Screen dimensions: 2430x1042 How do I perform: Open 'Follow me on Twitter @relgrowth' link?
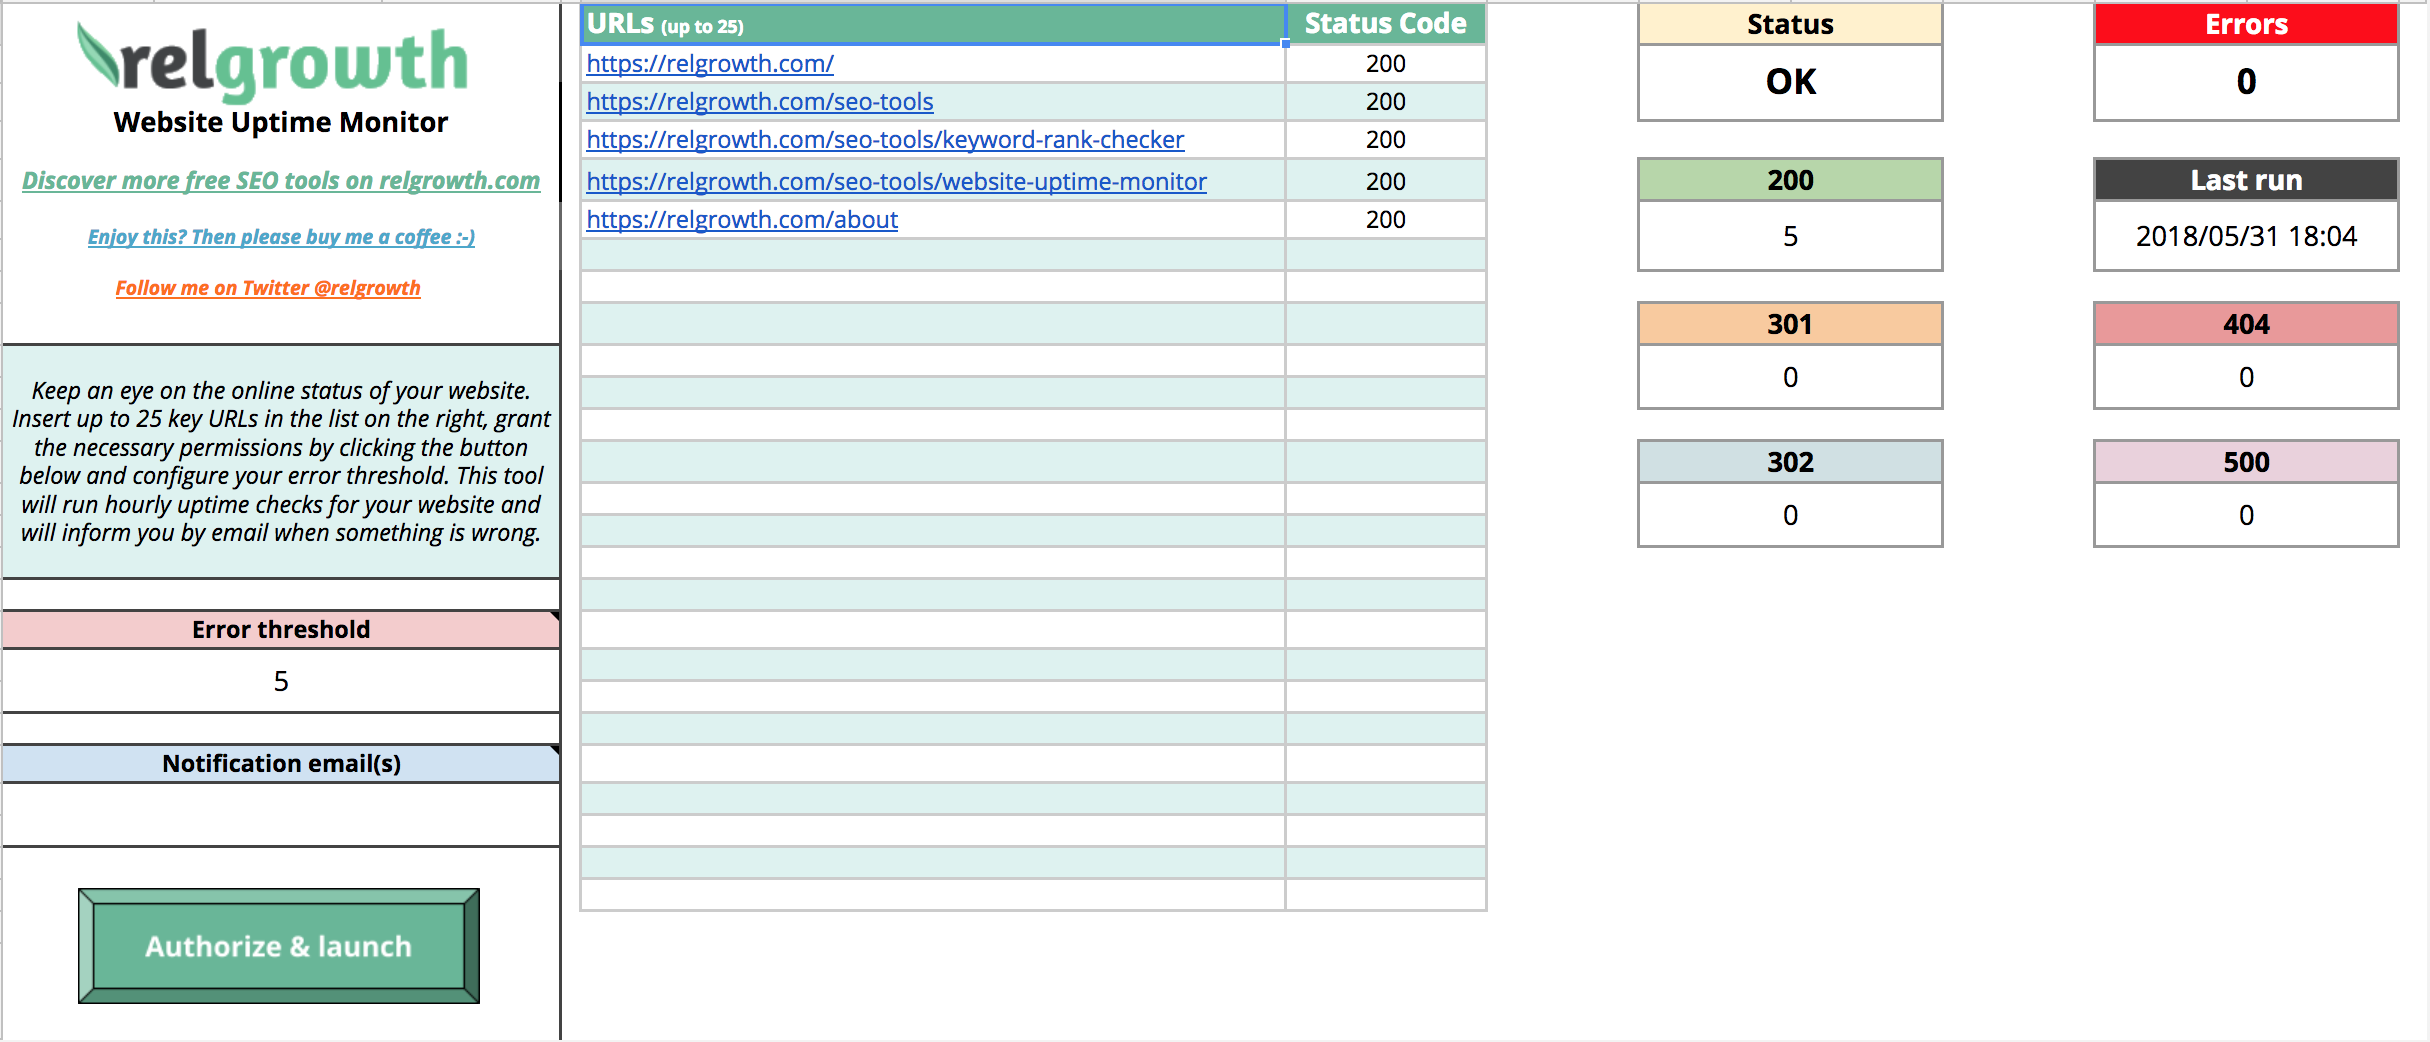[x=268, y=288]
